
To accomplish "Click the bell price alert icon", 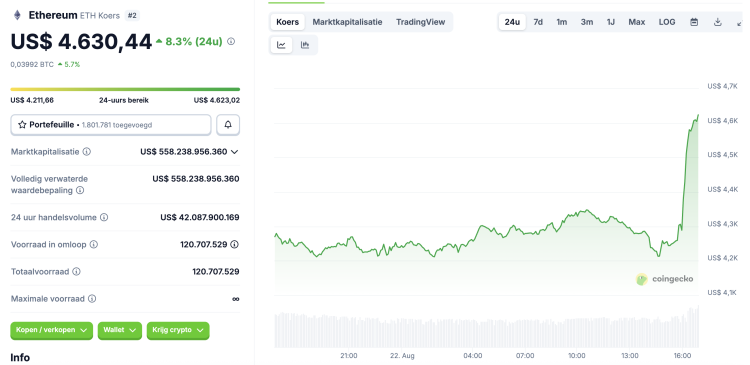I will click(228, 125).
